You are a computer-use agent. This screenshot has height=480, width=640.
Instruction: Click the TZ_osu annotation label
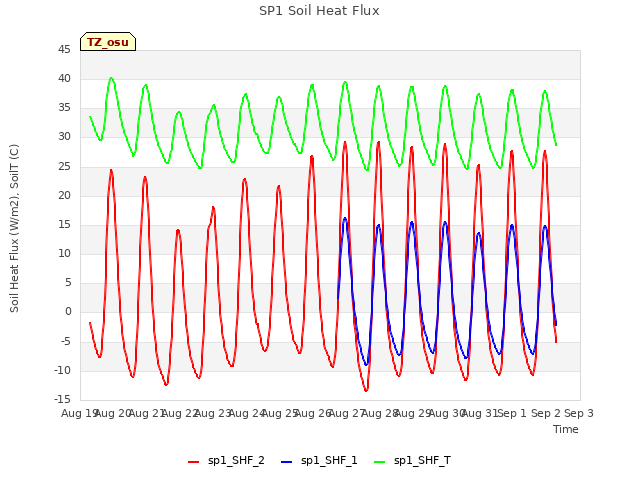tap(108, 42)
